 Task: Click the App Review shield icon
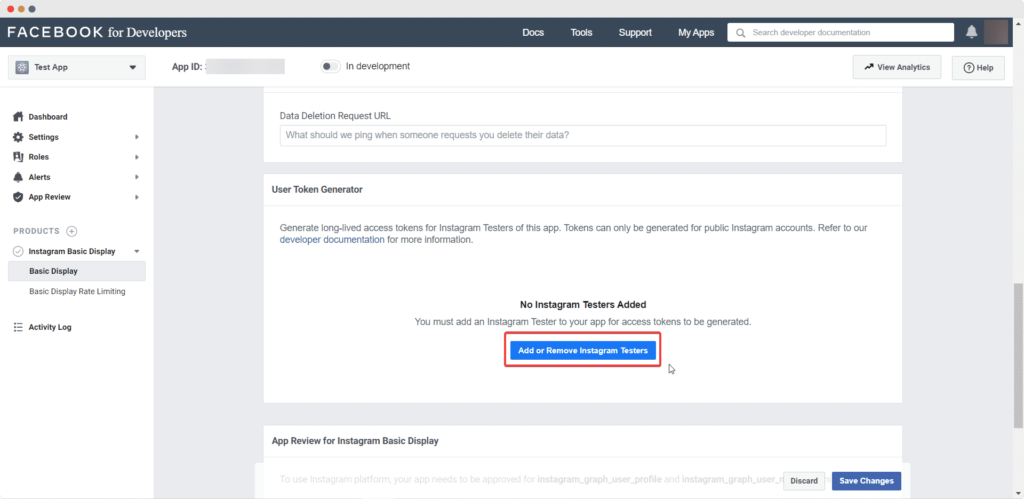(x=18, y=197)
